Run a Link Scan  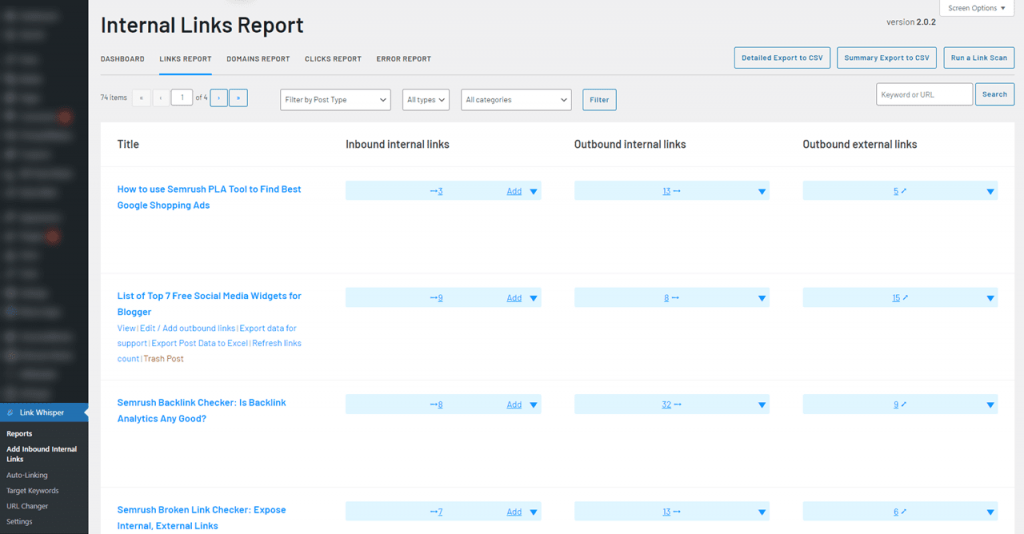click(978, 57)
